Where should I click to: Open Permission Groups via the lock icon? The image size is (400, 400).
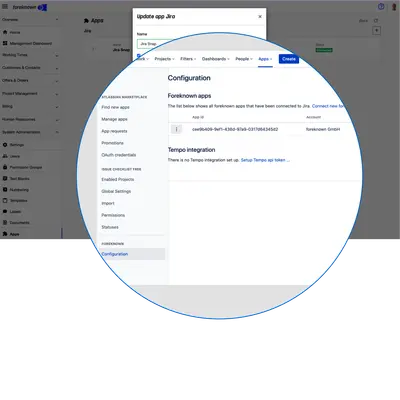pyautogui.click(x=5, y=167)
